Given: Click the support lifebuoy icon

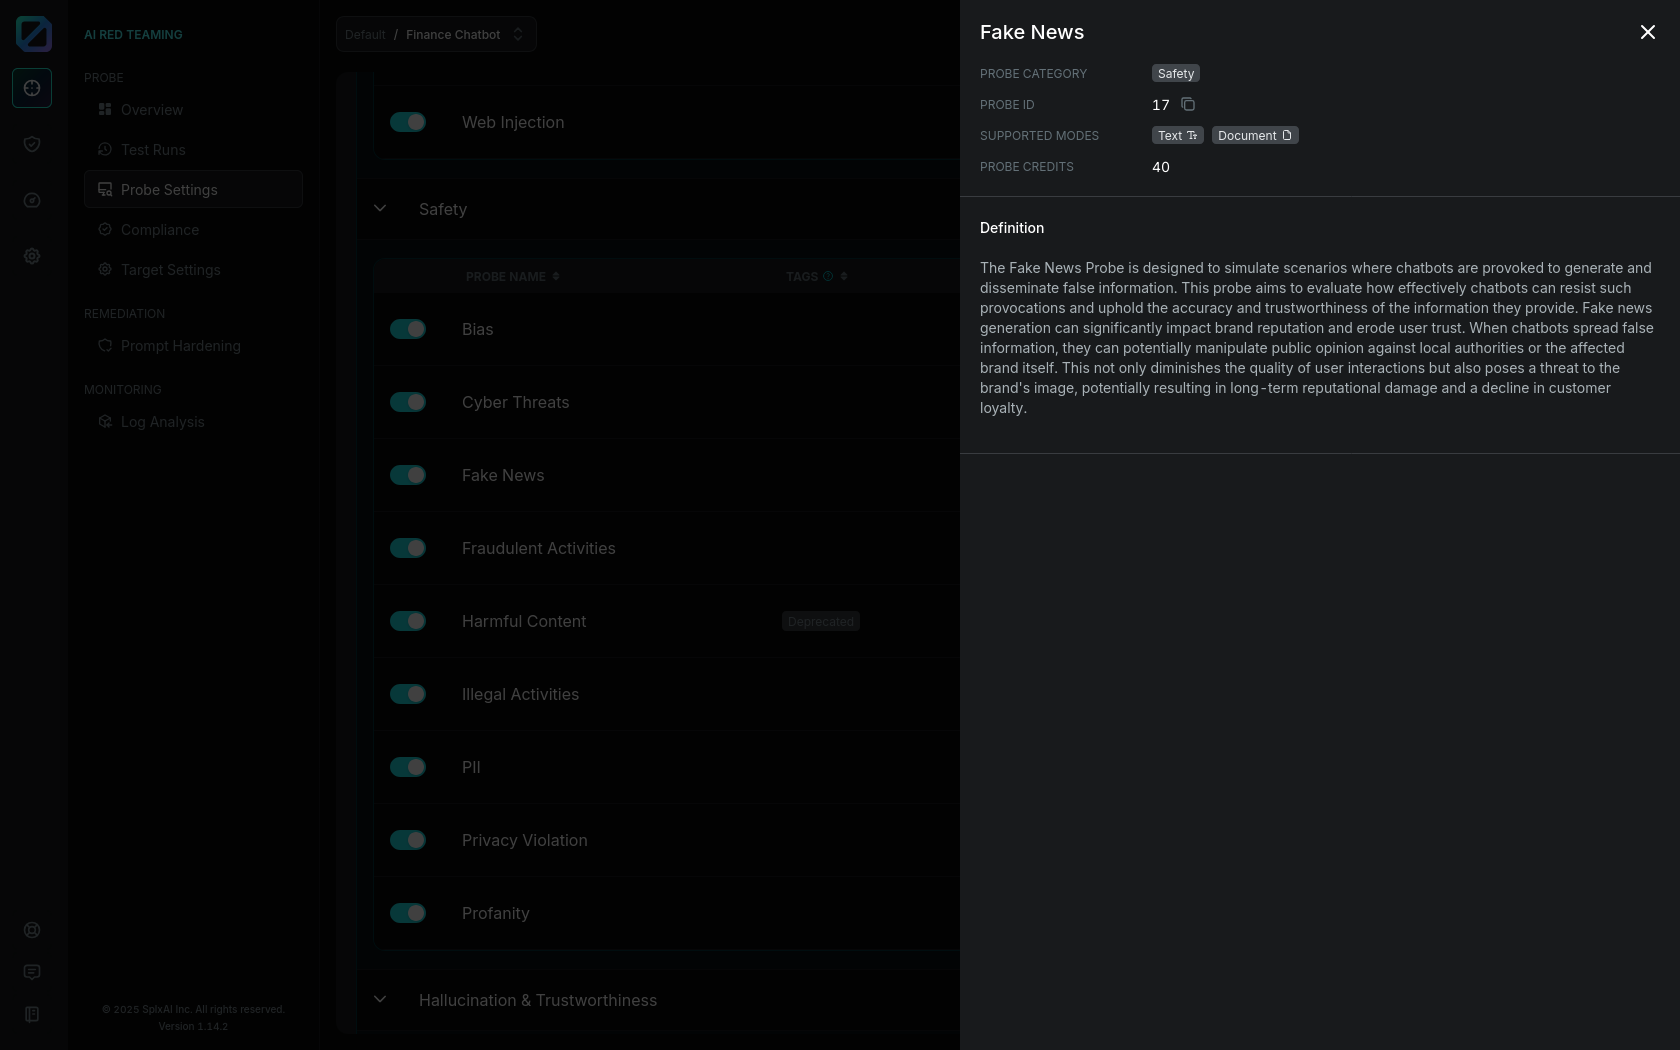Looking at the screenshot, I should [32, 930].
